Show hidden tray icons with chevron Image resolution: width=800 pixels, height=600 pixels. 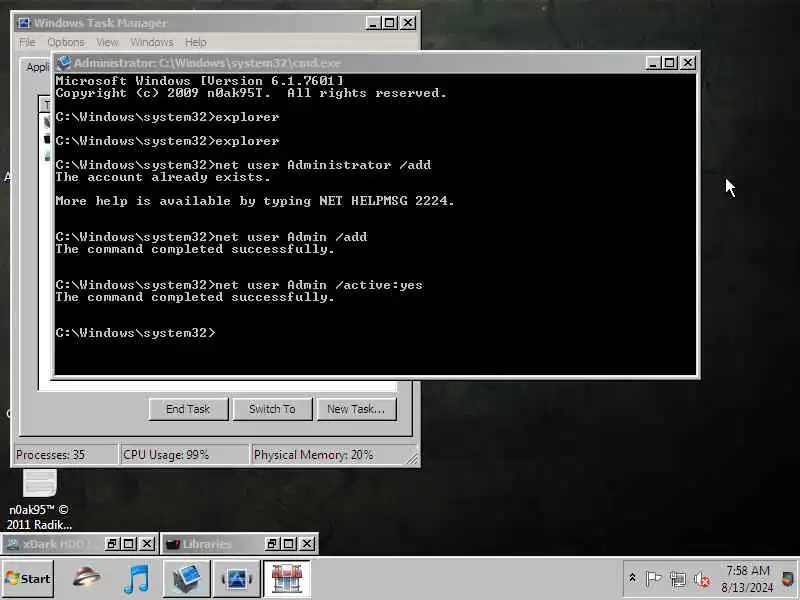coord(632,579)
